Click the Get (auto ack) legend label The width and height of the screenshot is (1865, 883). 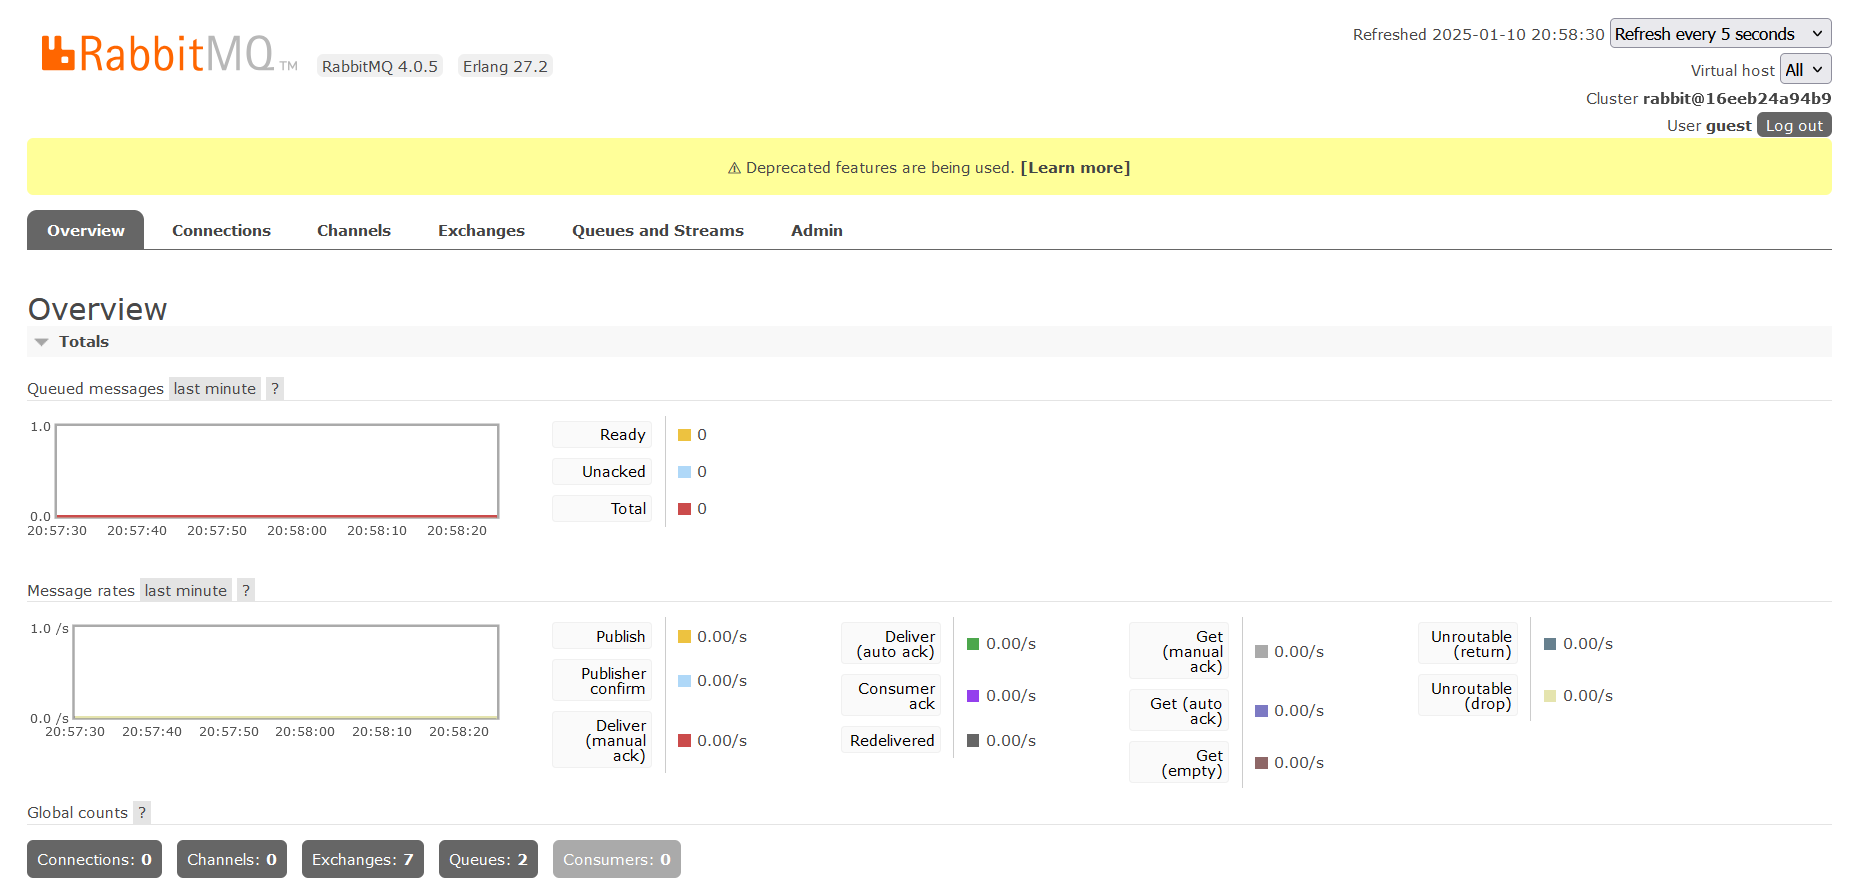[x=1180, y=711]
